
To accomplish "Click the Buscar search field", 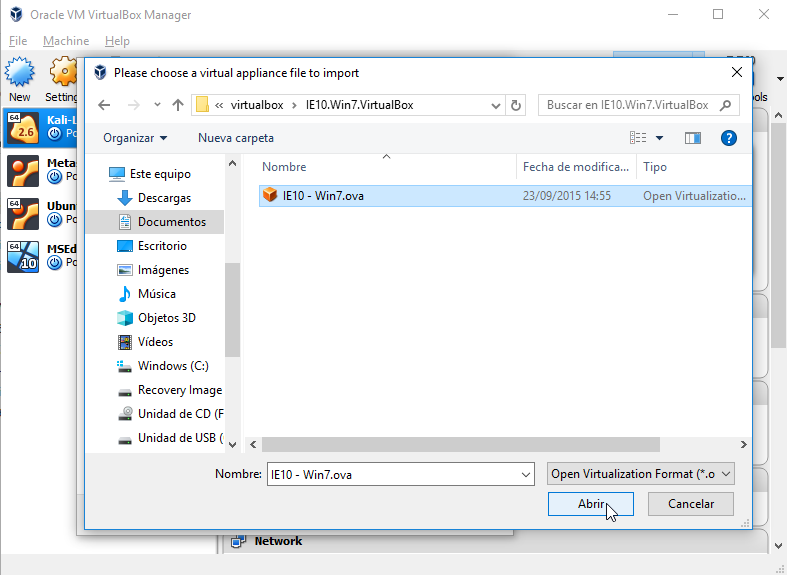I will coord(630,105).
